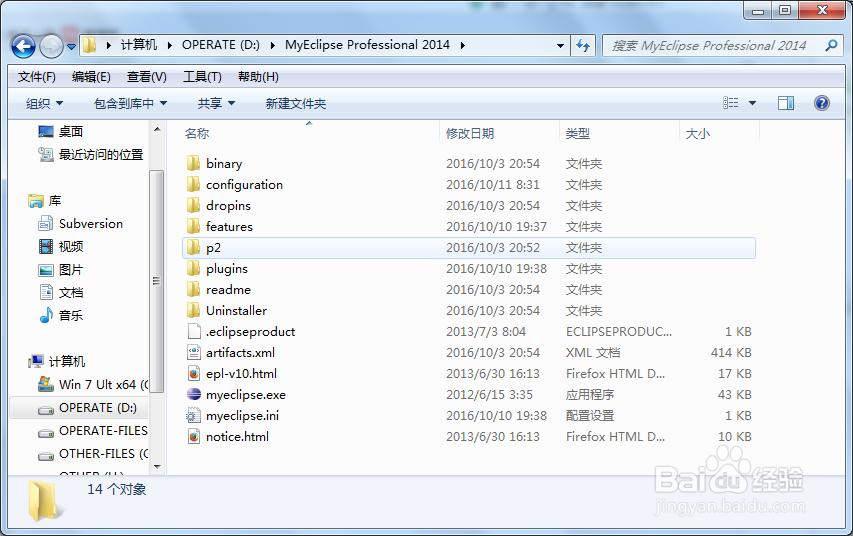The image size is (853, 536).
Task: Open the 视频 library
Action: (x=71, y=247)
